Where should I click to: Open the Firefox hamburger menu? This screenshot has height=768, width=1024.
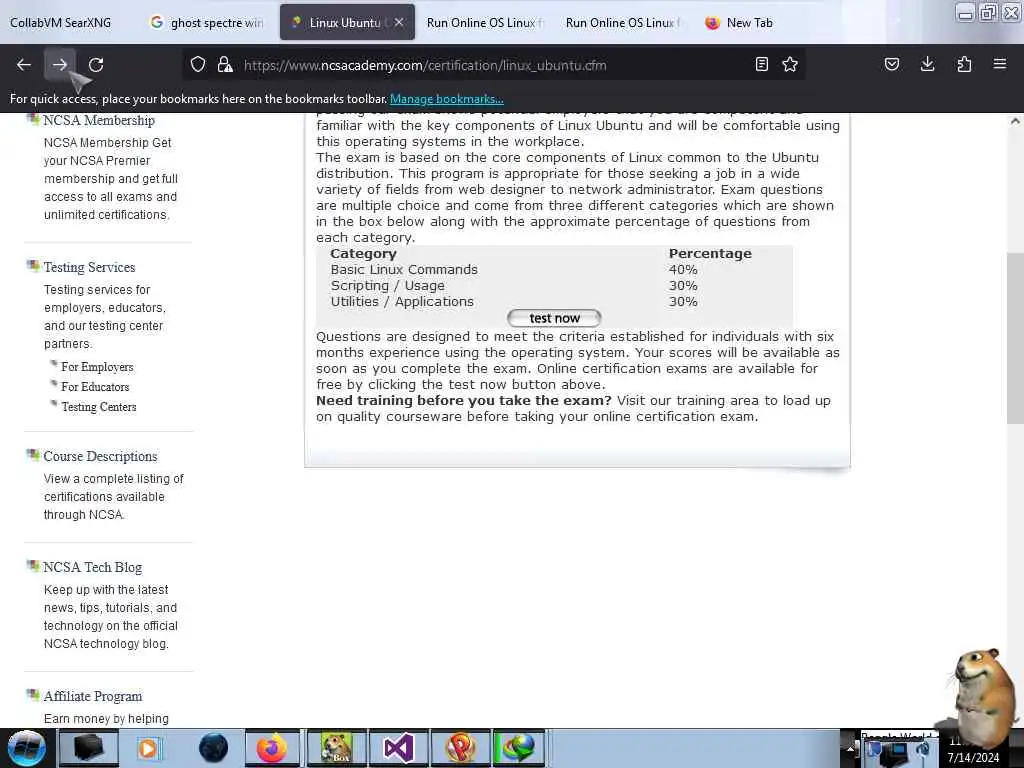pyautogui.click(x=1000, y=64)
